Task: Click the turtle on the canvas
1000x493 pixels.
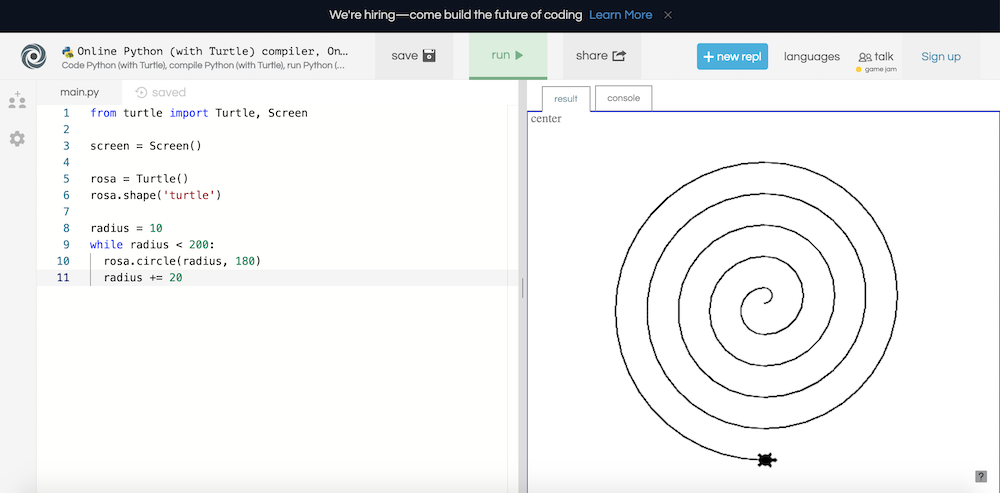Action: 766,460
